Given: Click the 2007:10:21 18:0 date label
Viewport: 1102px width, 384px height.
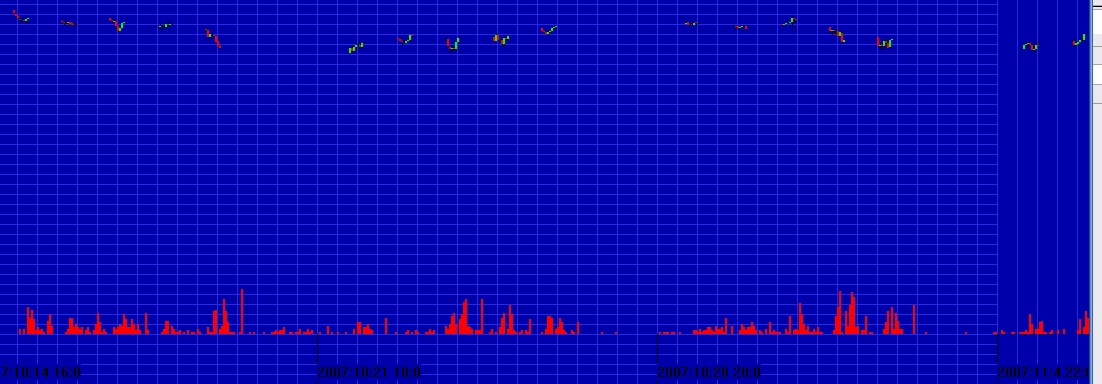Looking at the screenshot, I should 369,372.
